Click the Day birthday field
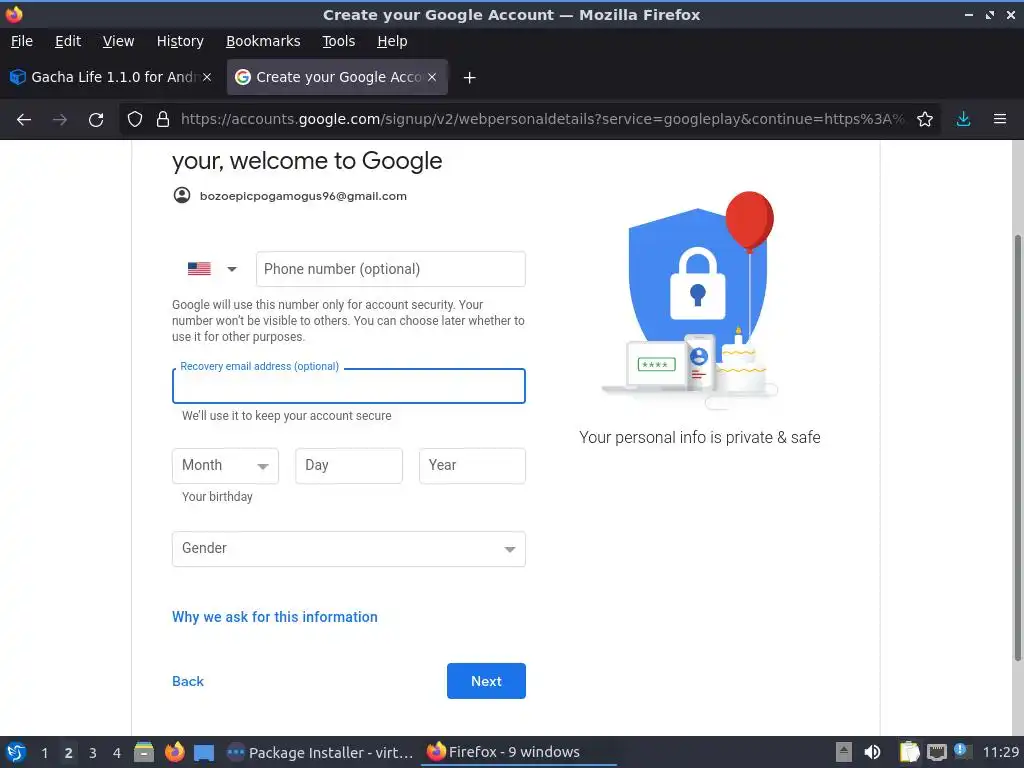Image resolution: width=1024 pixels, height=768 pixels. coord(349,466)
